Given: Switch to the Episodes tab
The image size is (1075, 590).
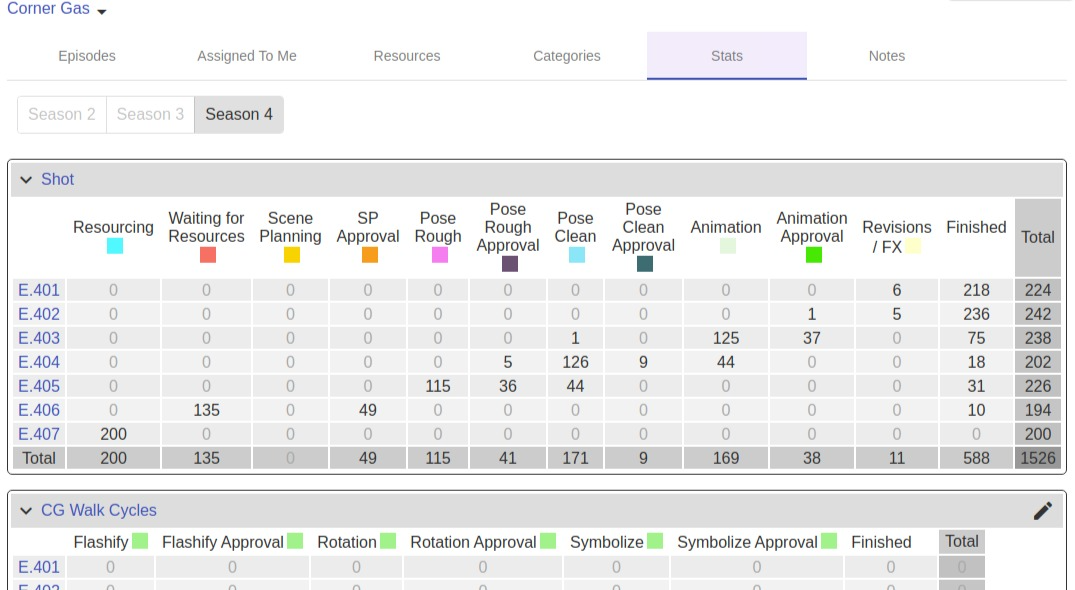Looking at the screenshot, I should [87, 56].
